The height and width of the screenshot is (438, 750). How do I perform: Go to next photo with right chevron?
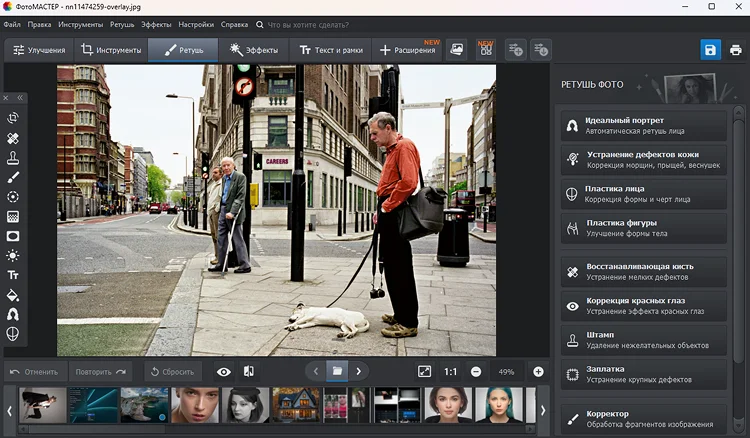[359, 371]
